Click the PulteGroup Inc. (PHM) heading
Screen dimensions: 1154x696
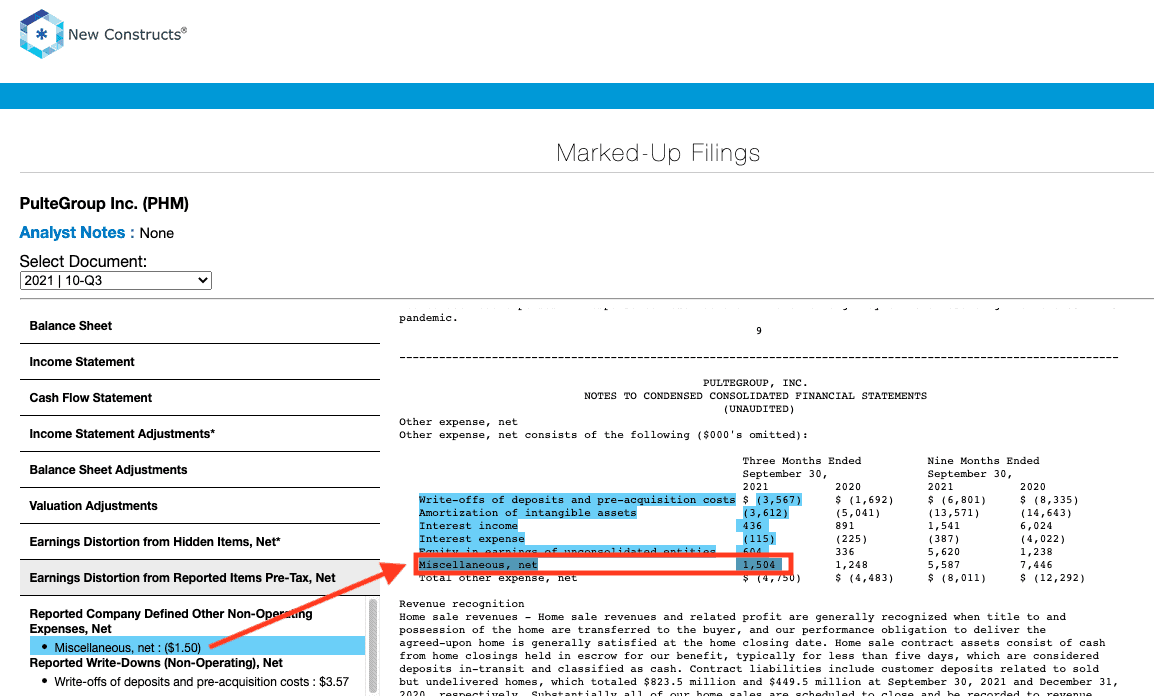[x=104, y=204]
